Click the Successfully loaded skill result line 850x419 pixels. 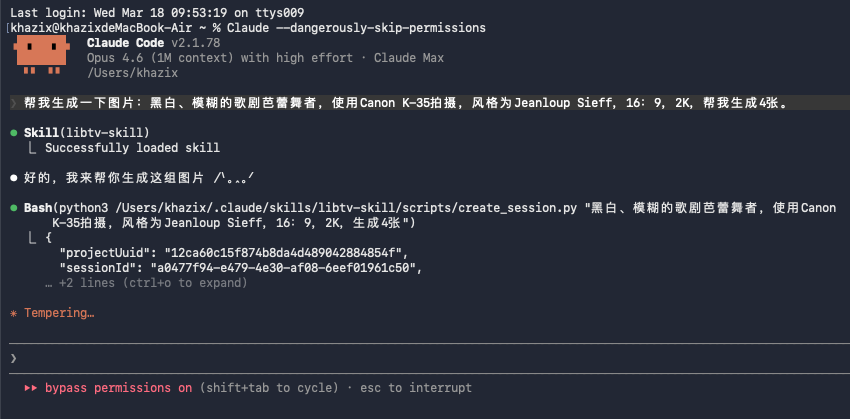132,147
